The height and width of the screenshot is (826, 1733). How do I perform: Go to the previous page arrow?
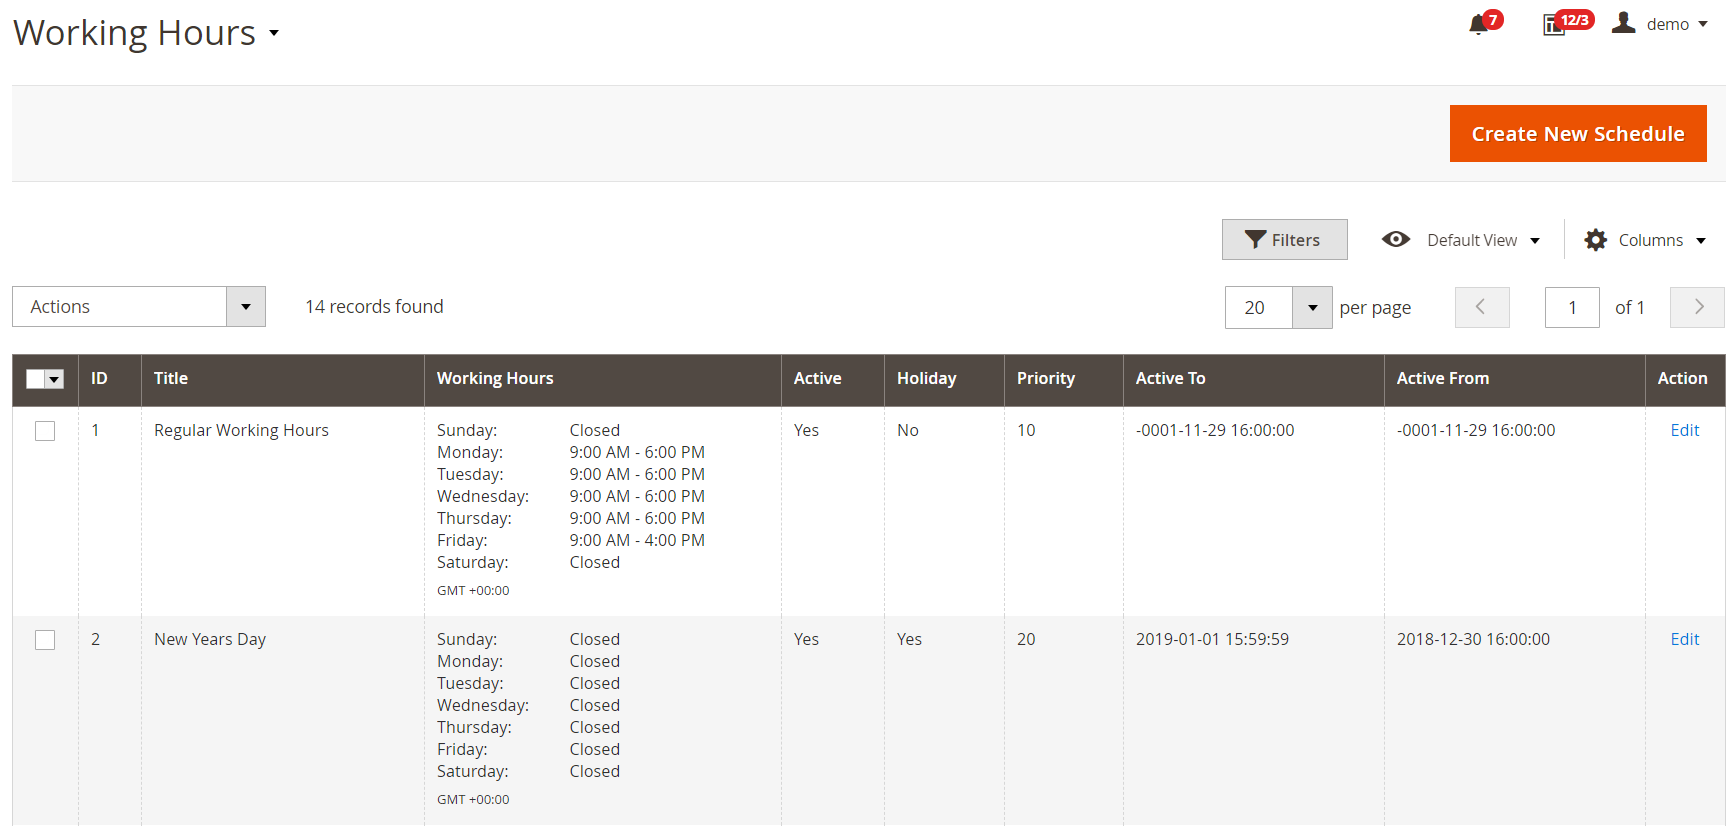1482,307
